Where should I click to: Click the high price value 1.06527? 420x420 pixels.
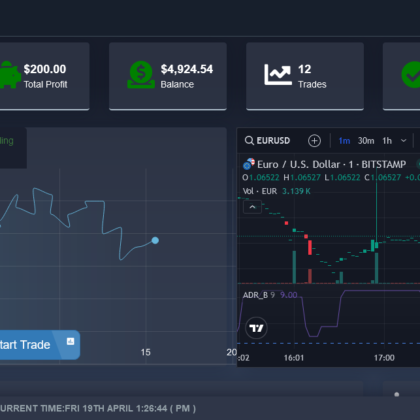coord(305,177)
